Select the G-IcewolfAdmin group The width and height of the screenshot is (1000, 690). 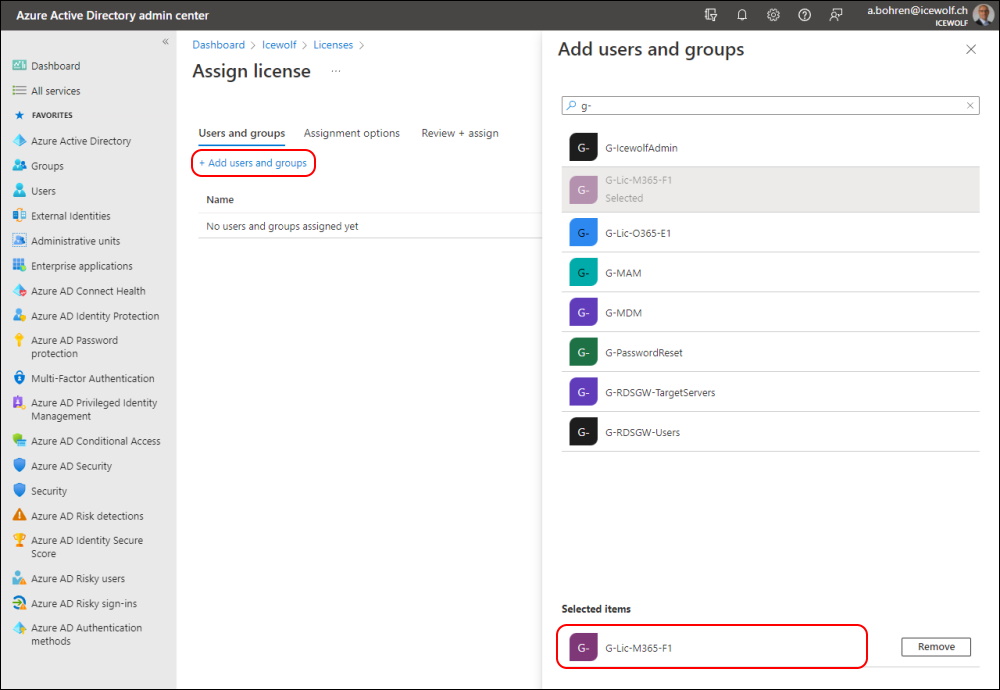click(x=770, y=147)
